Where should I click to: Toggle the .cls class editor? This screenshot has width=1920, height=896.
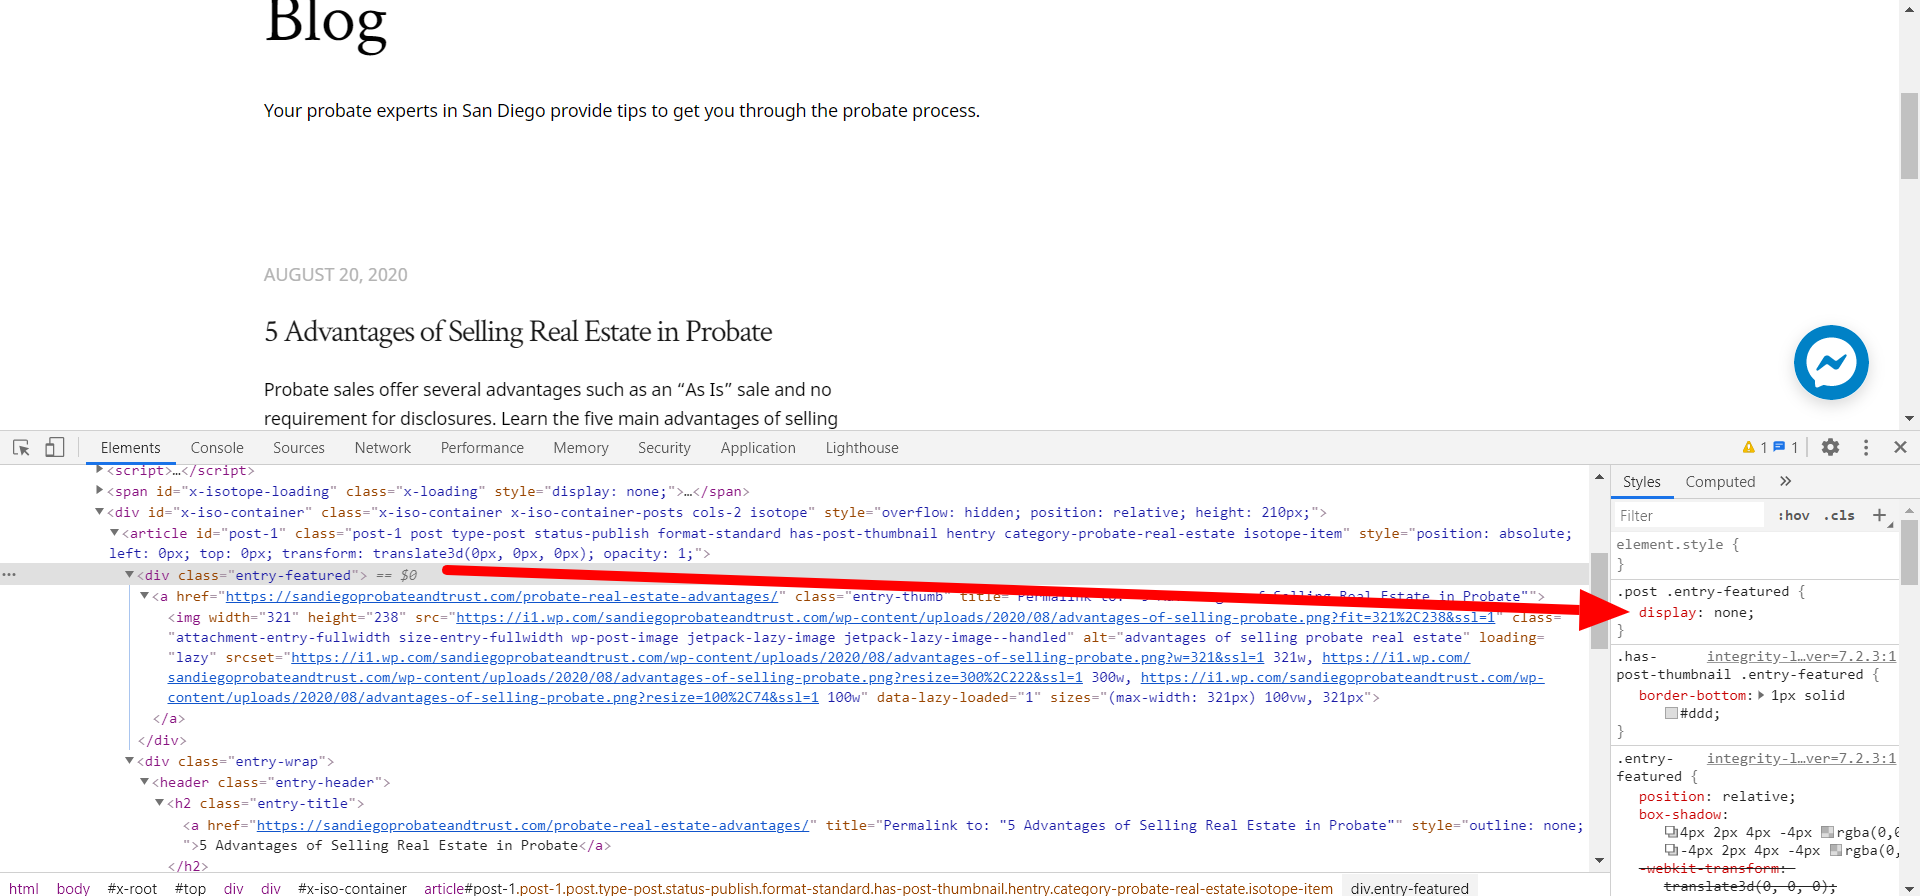(1839, 515)
